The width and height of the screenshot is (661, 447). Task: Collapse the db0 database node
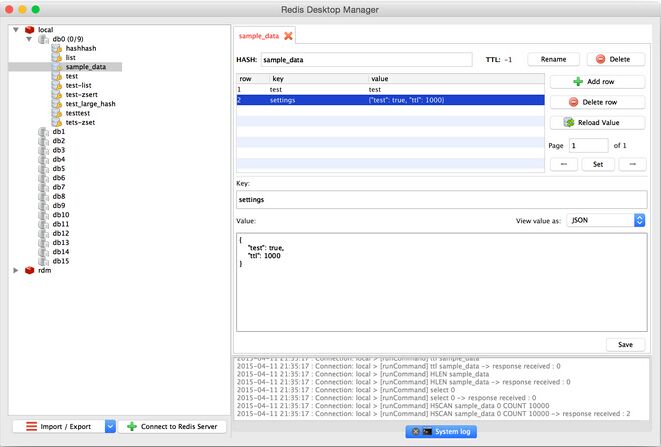coord(29,39)
